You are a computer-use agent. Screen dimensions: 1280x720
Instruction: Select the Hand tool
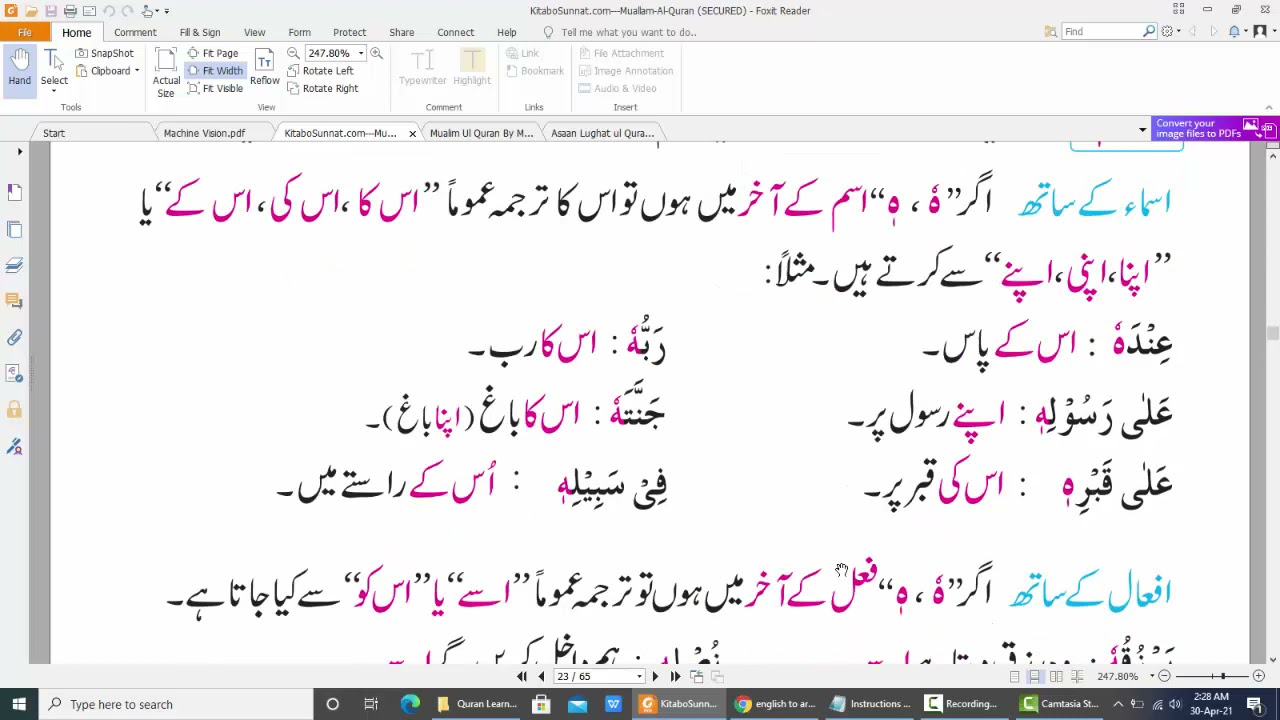(x=19, y=70)
